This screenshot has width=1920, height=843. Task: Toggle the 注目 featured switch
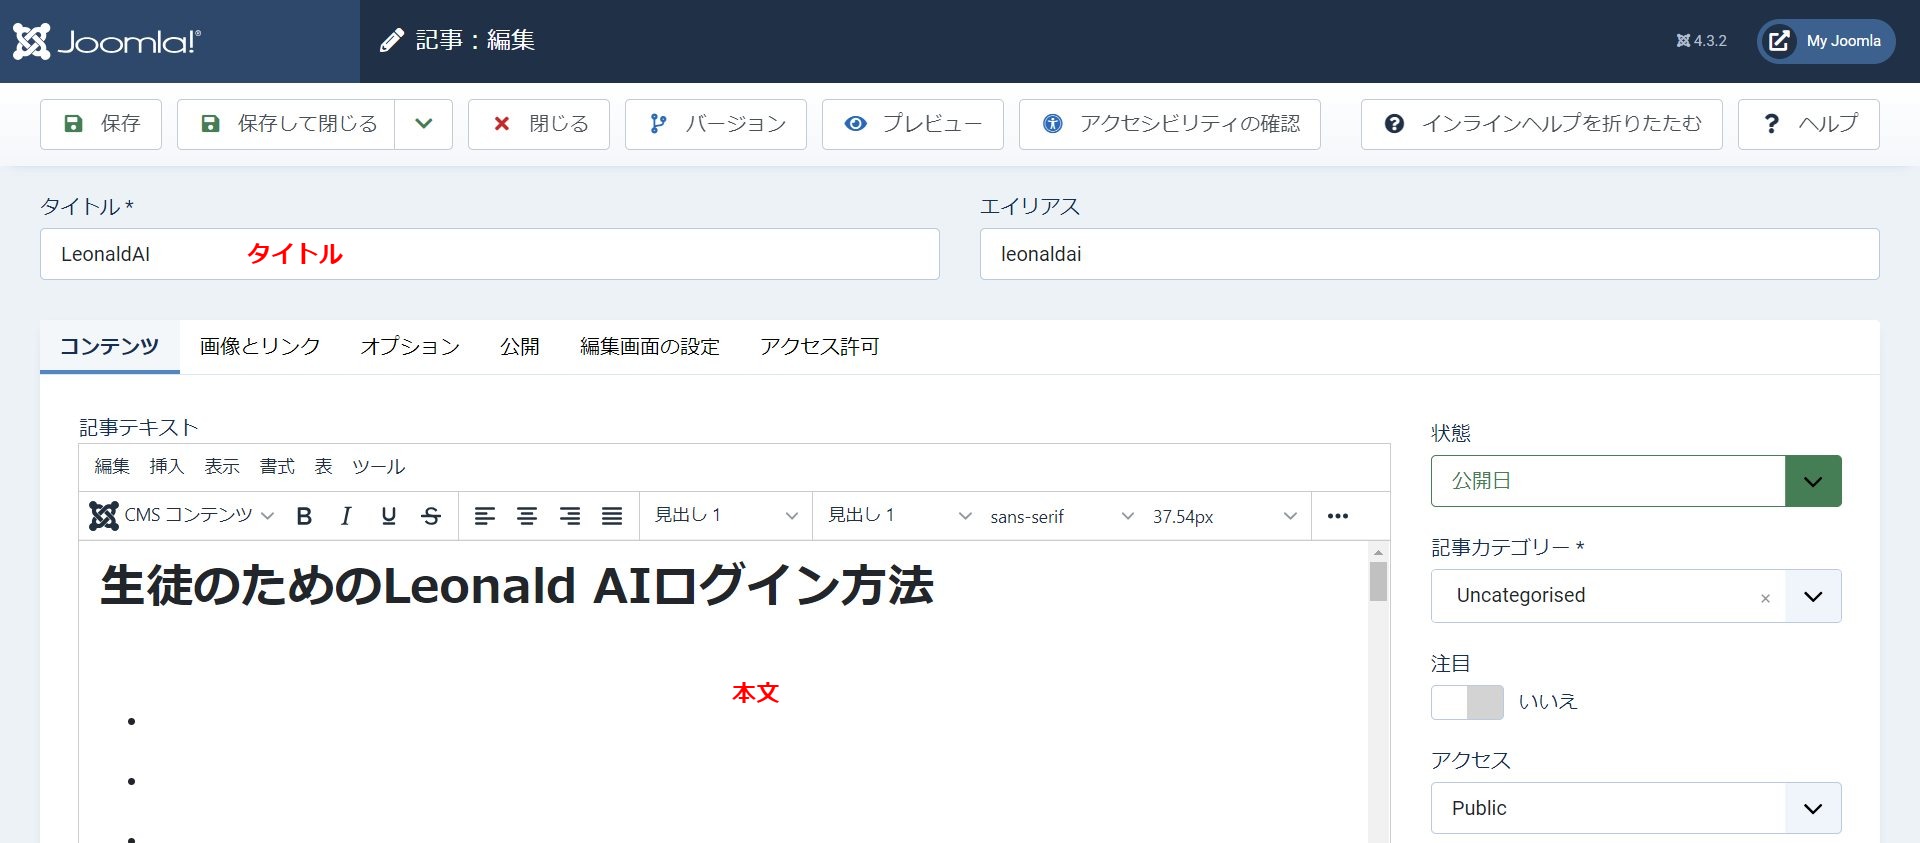click(1466, 702)
